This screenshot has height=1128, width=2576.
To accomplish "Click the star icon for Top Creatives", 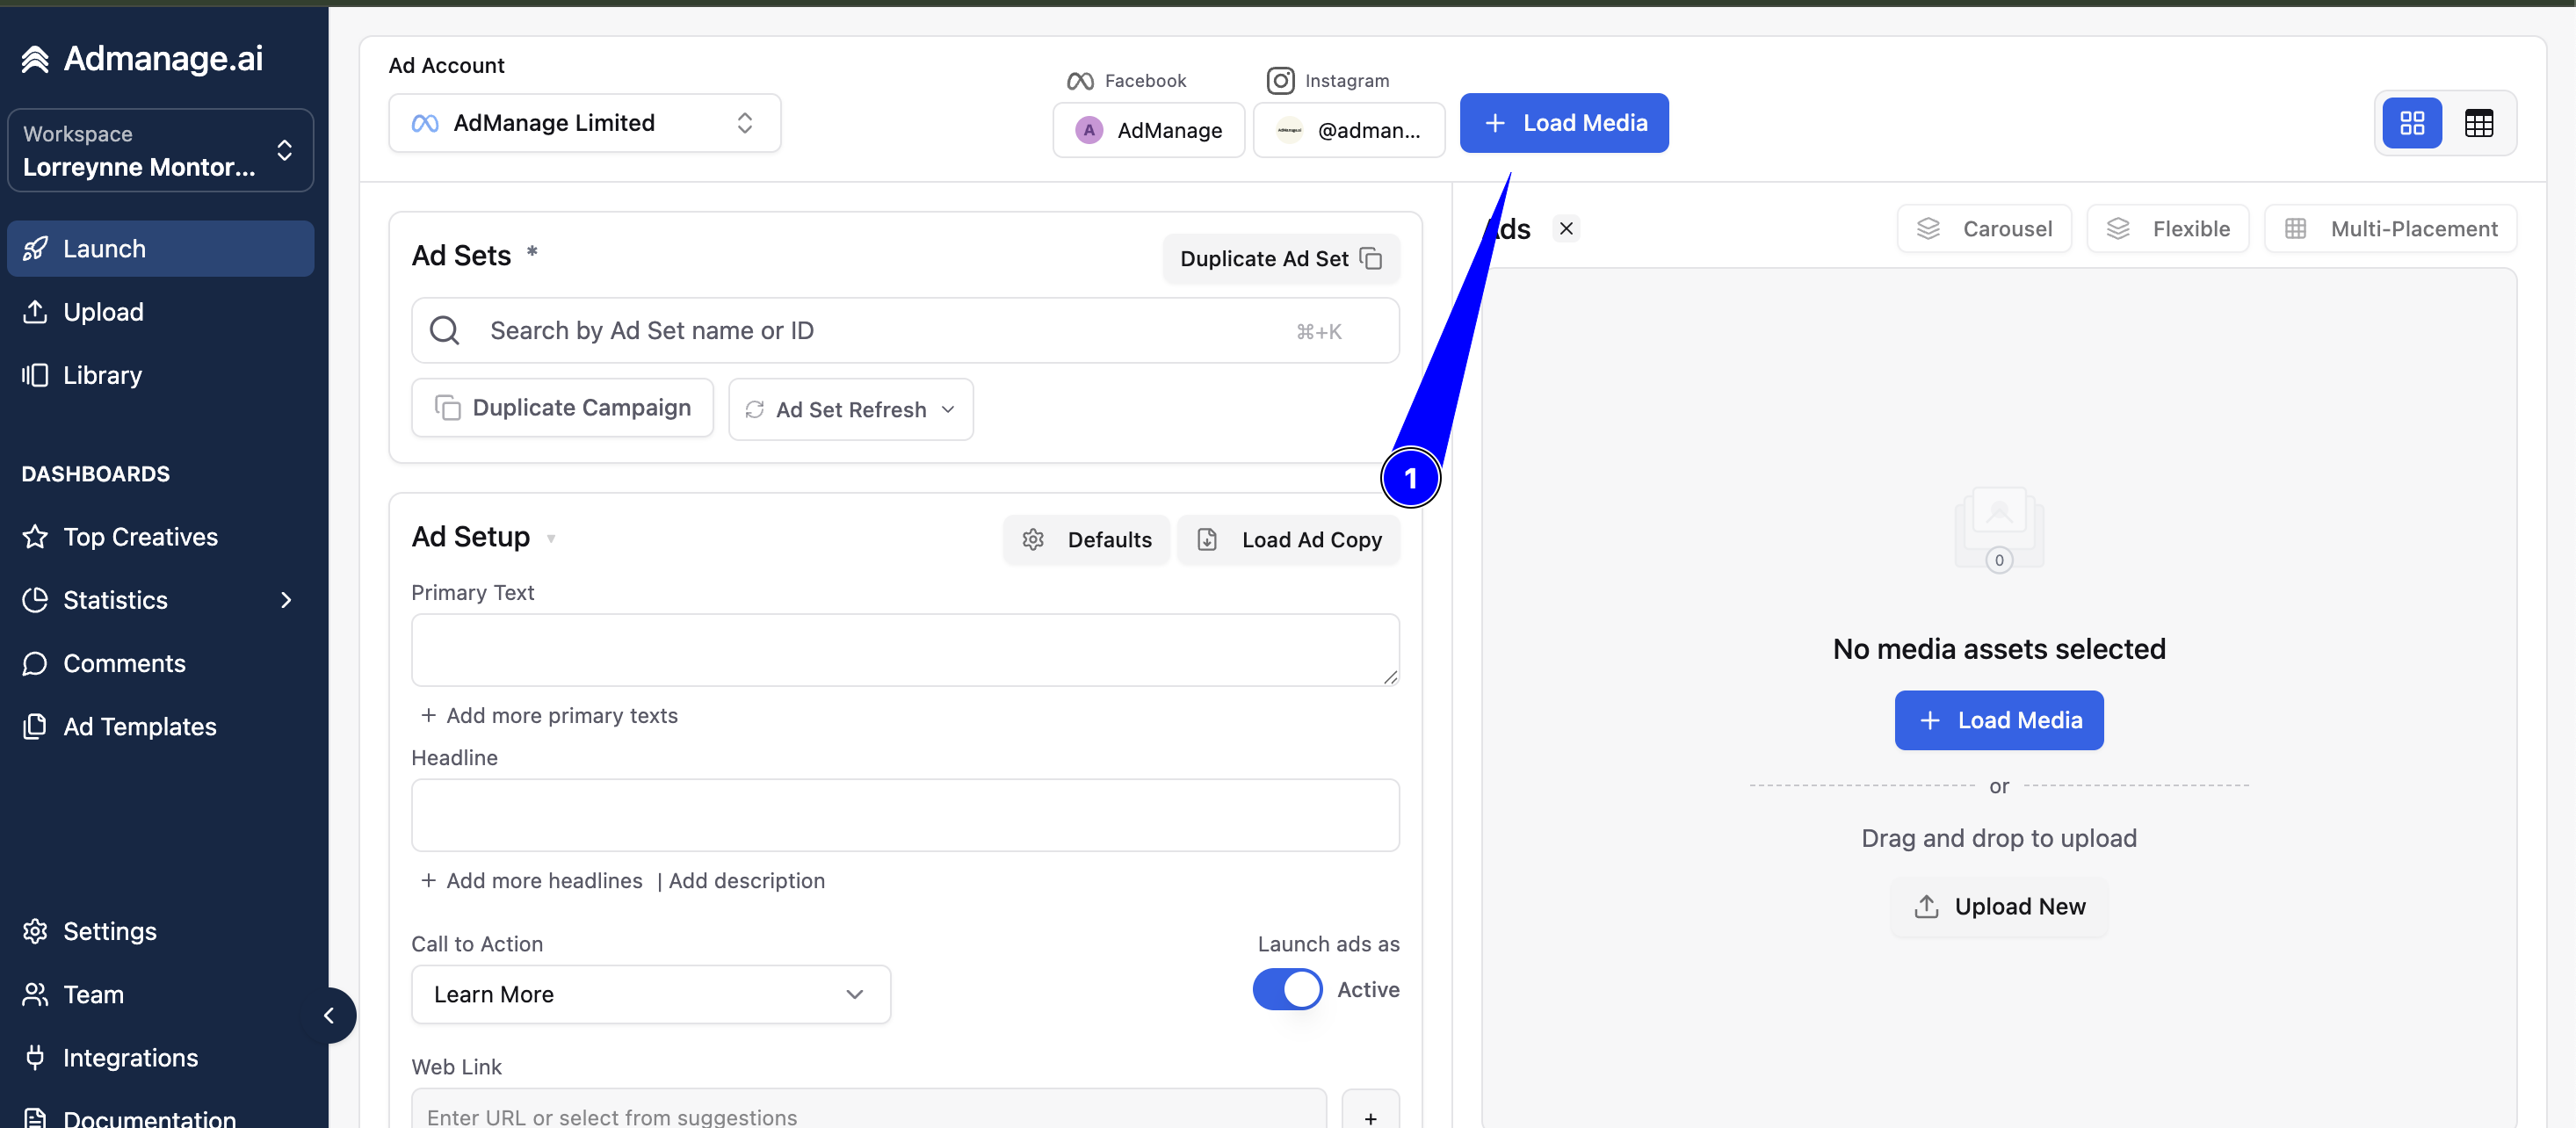I will 35,537.
